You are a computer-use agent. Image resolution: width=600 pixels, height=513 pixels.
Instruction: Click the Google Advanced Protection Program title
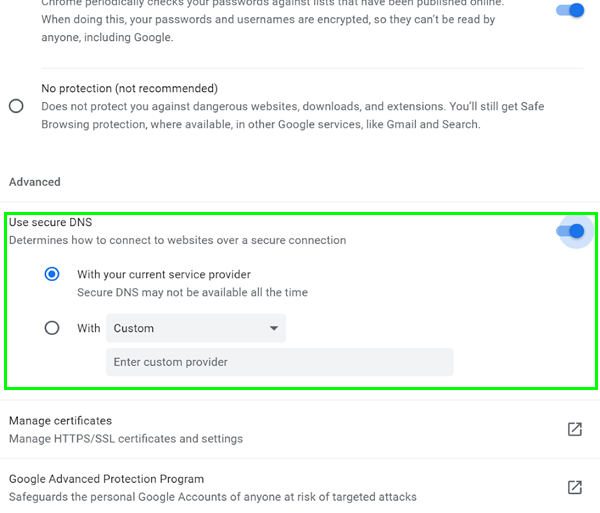(106, 479)
